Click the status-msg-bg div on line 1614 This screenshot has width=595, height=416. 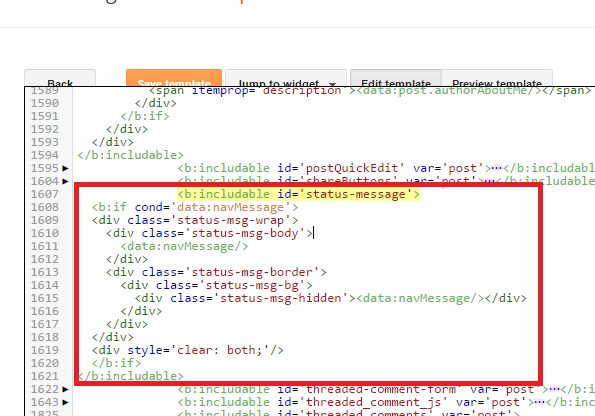point(217,285)
